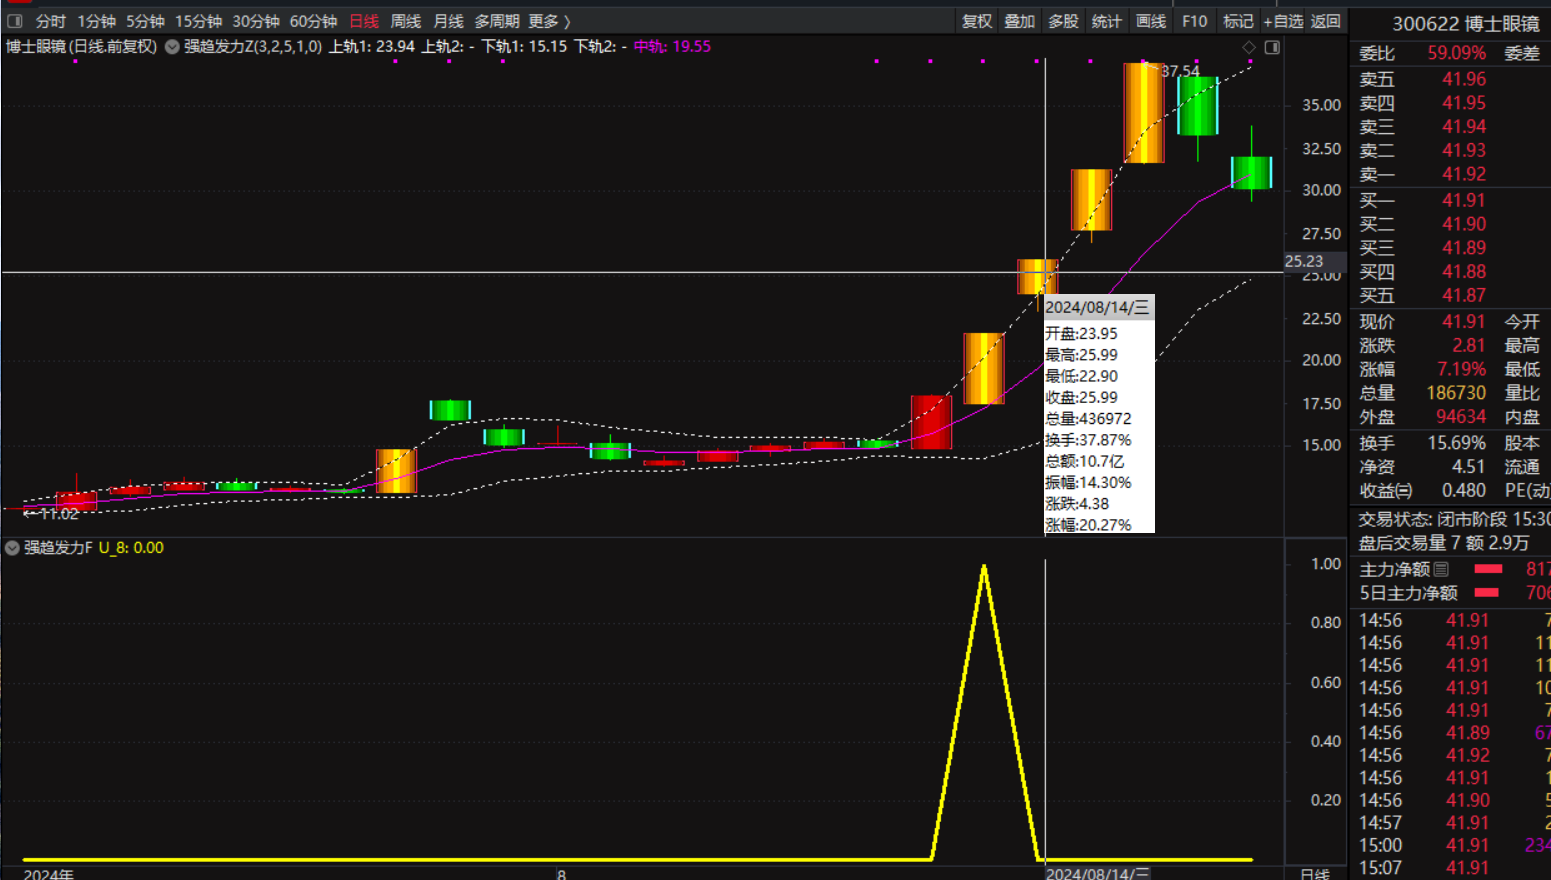1551x880 pixels.
Task: Expand the 强趋发力F indicator dropdown
Action: [12, 548]
